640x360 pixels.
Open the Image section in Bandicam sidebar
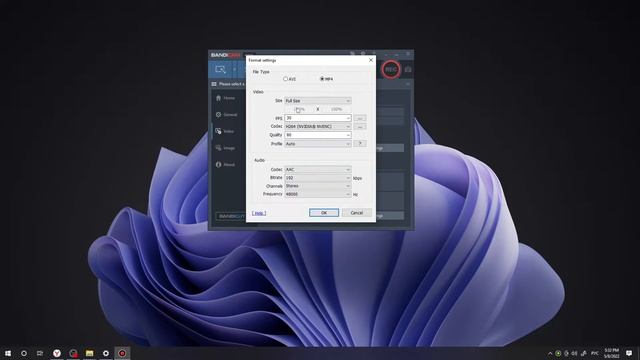coord(225,148)
